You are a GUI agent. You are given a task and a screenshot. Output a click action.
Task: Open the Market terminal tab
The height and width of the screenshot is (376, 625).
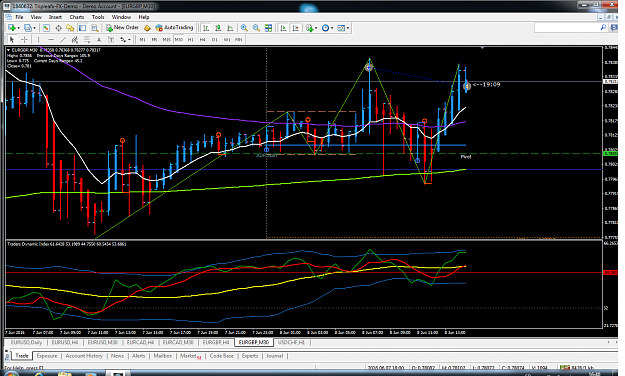coord(190,356)
